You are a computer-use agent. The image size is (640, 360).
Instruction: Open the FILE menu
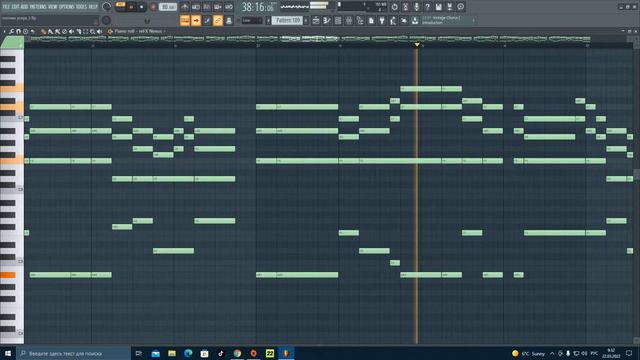point(6,7)
